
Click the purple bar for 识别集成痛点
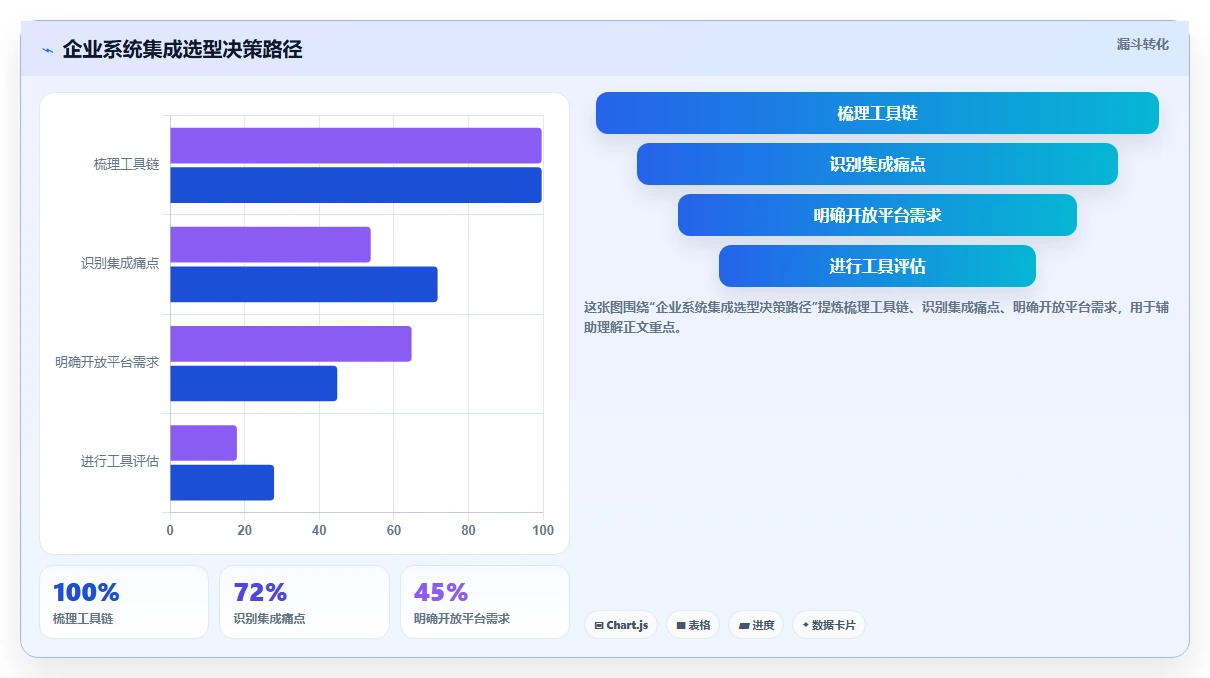click(x=270, y=245)
